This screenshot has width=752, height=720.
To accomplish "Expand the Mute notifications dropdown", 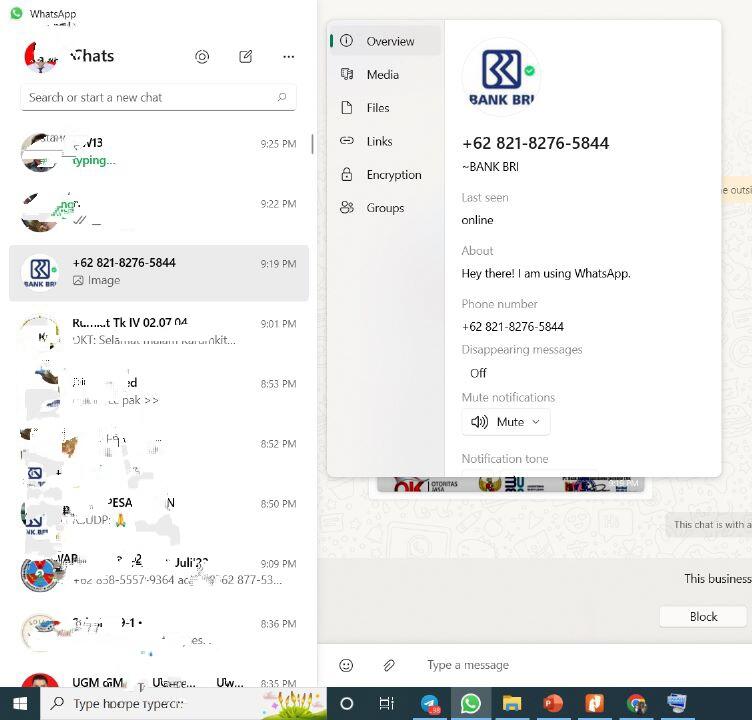I will 505,422.
